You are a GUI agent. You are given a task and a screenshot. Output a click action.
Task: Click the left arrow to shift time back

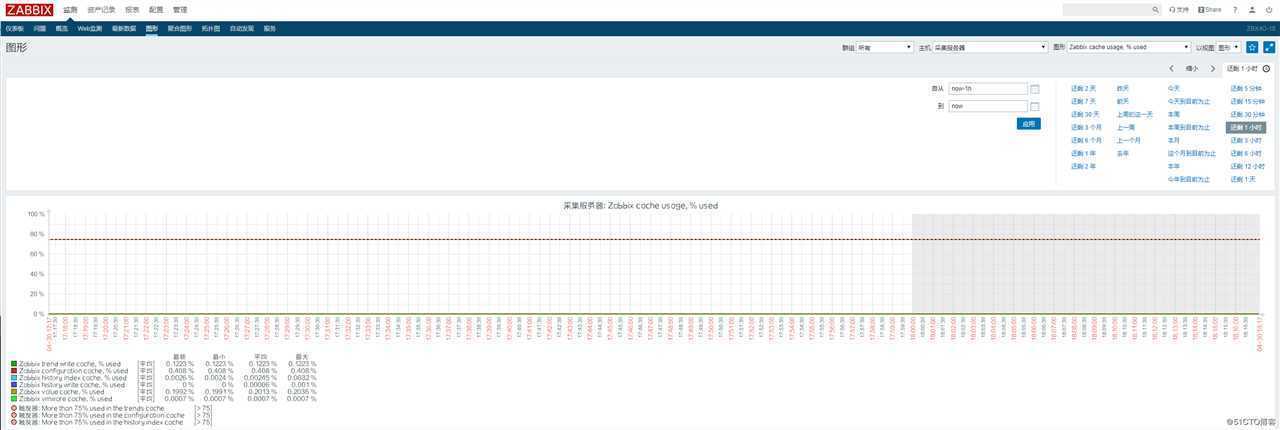pos(1171,69)
